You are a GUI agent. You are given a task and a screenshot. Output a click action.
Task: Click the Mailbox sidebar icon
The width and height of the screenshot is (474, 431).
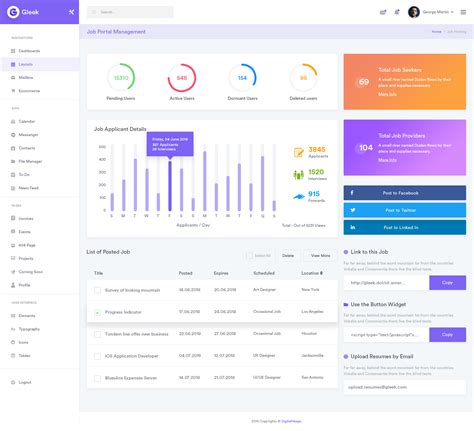tap(13, 77)
